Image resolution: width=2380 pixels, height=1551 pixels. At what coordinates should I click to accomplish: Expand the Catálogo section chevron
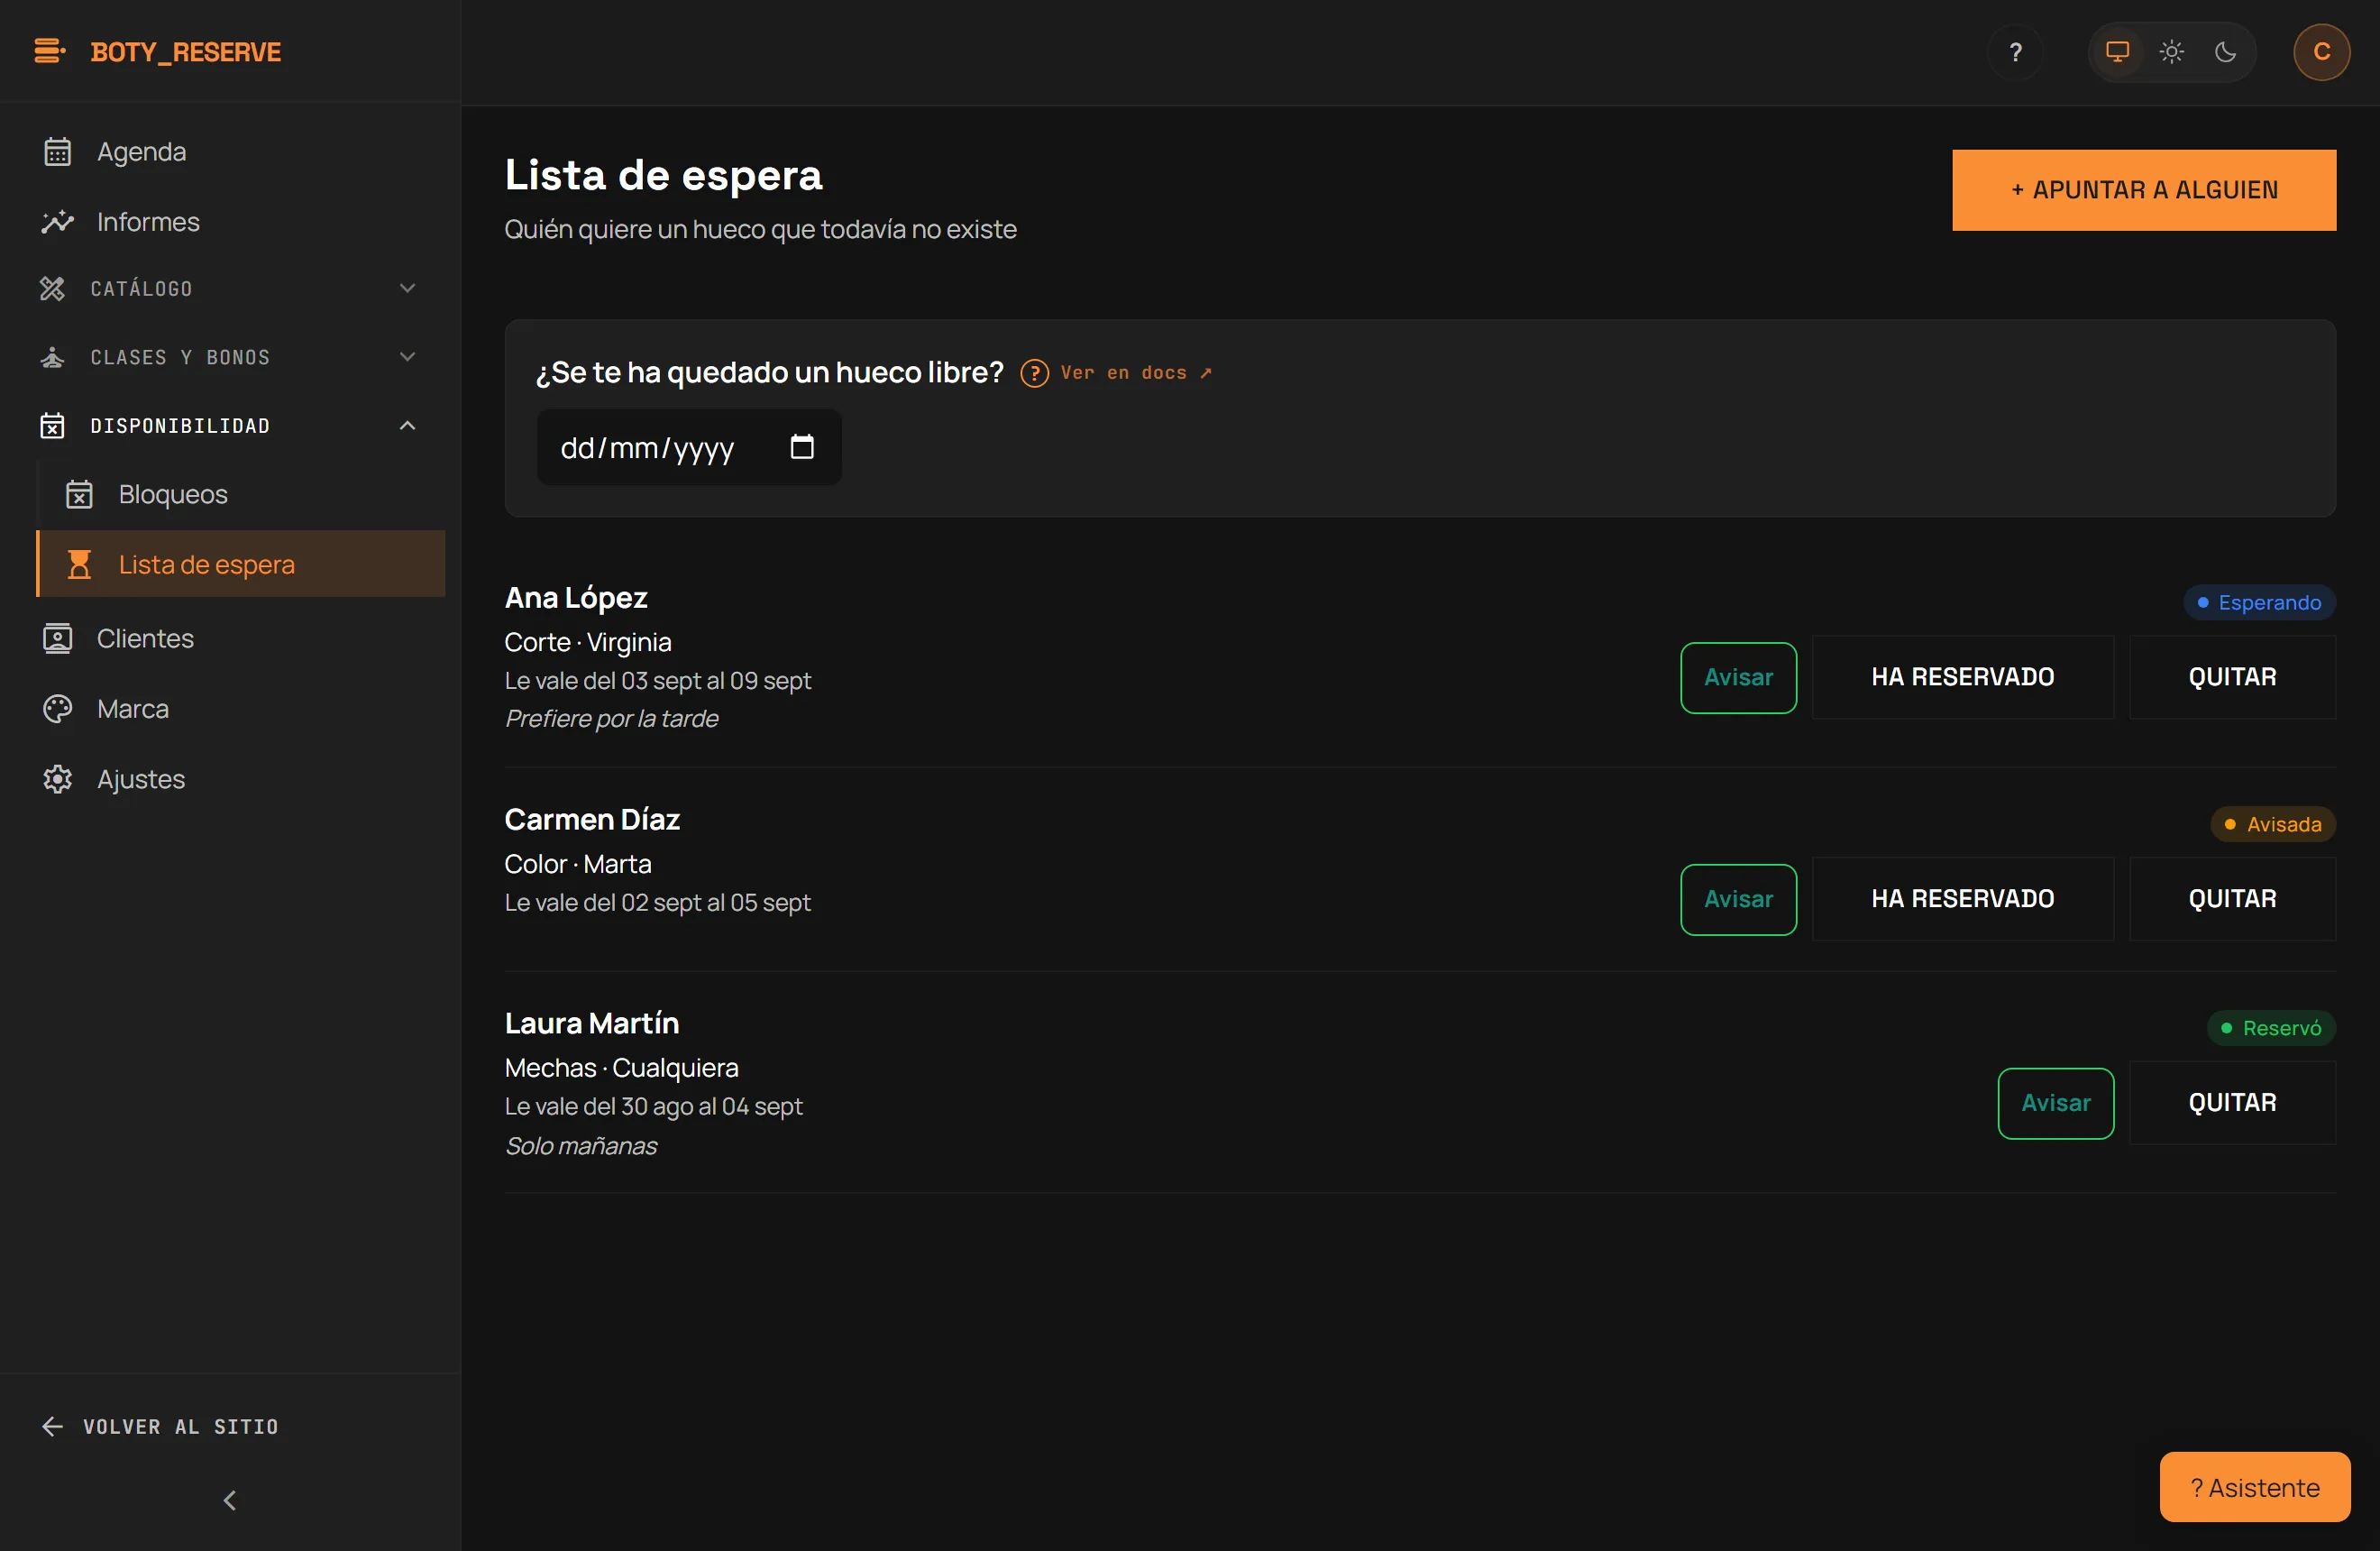coord(407,288)
